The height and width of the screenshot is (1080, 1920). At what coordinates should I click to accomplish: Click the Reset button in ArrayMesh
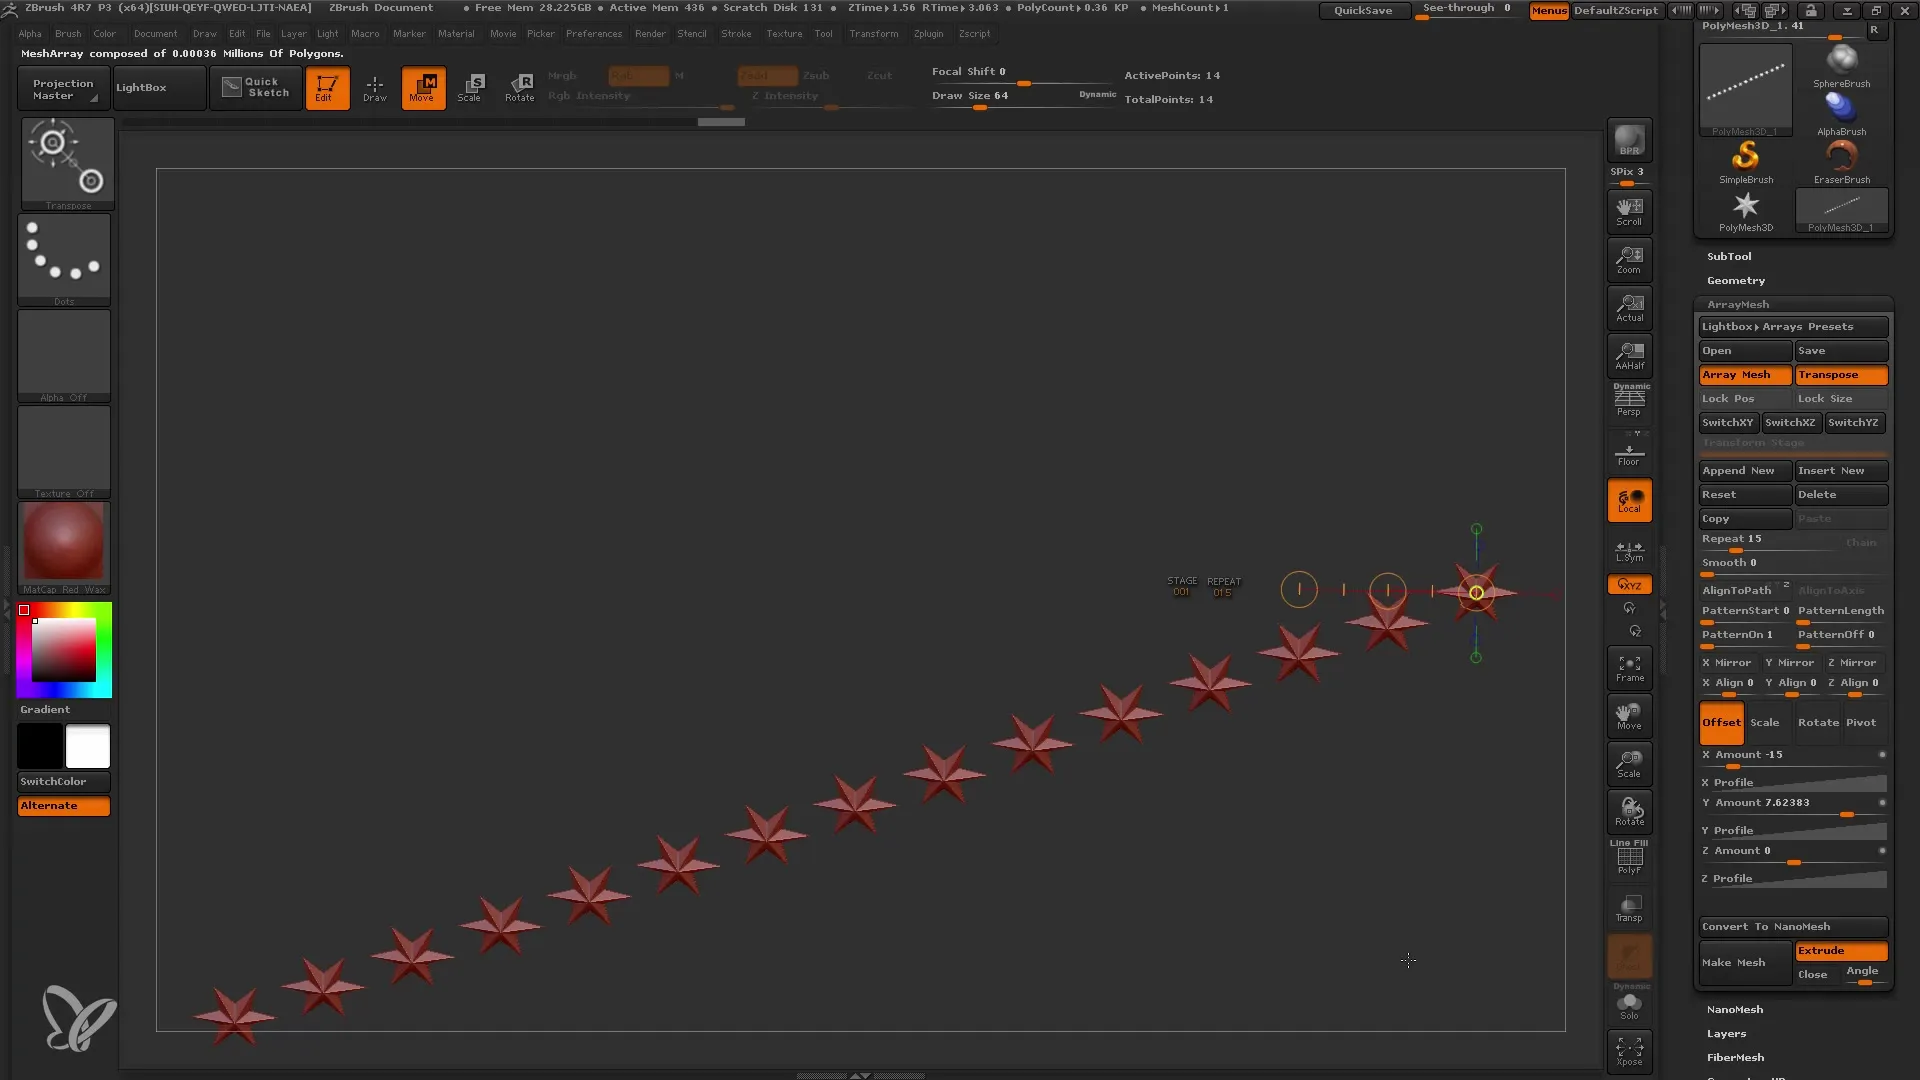click(1743, 493)
